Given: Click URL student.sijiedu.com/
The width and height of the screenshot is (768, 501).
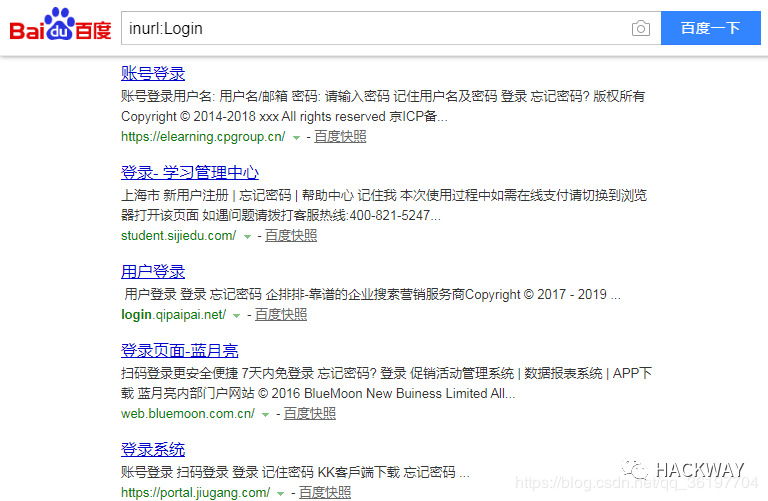Looking at the screenshot, I should (179, 236).
